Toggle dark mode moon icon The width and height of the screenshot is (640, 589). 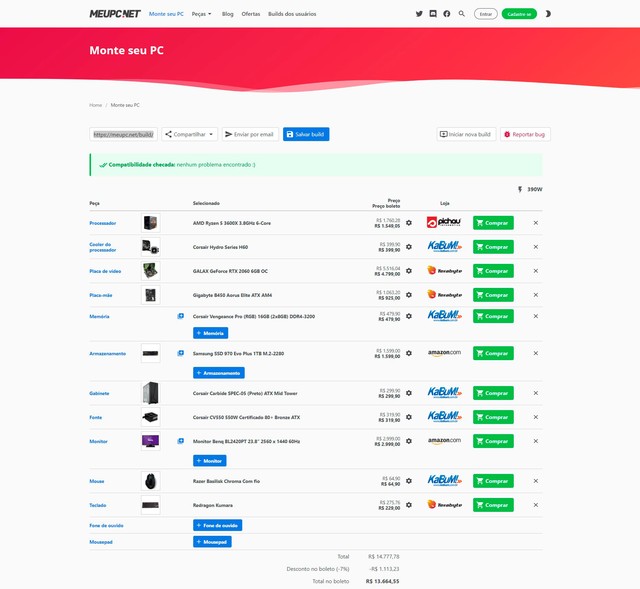coord(548,14)
